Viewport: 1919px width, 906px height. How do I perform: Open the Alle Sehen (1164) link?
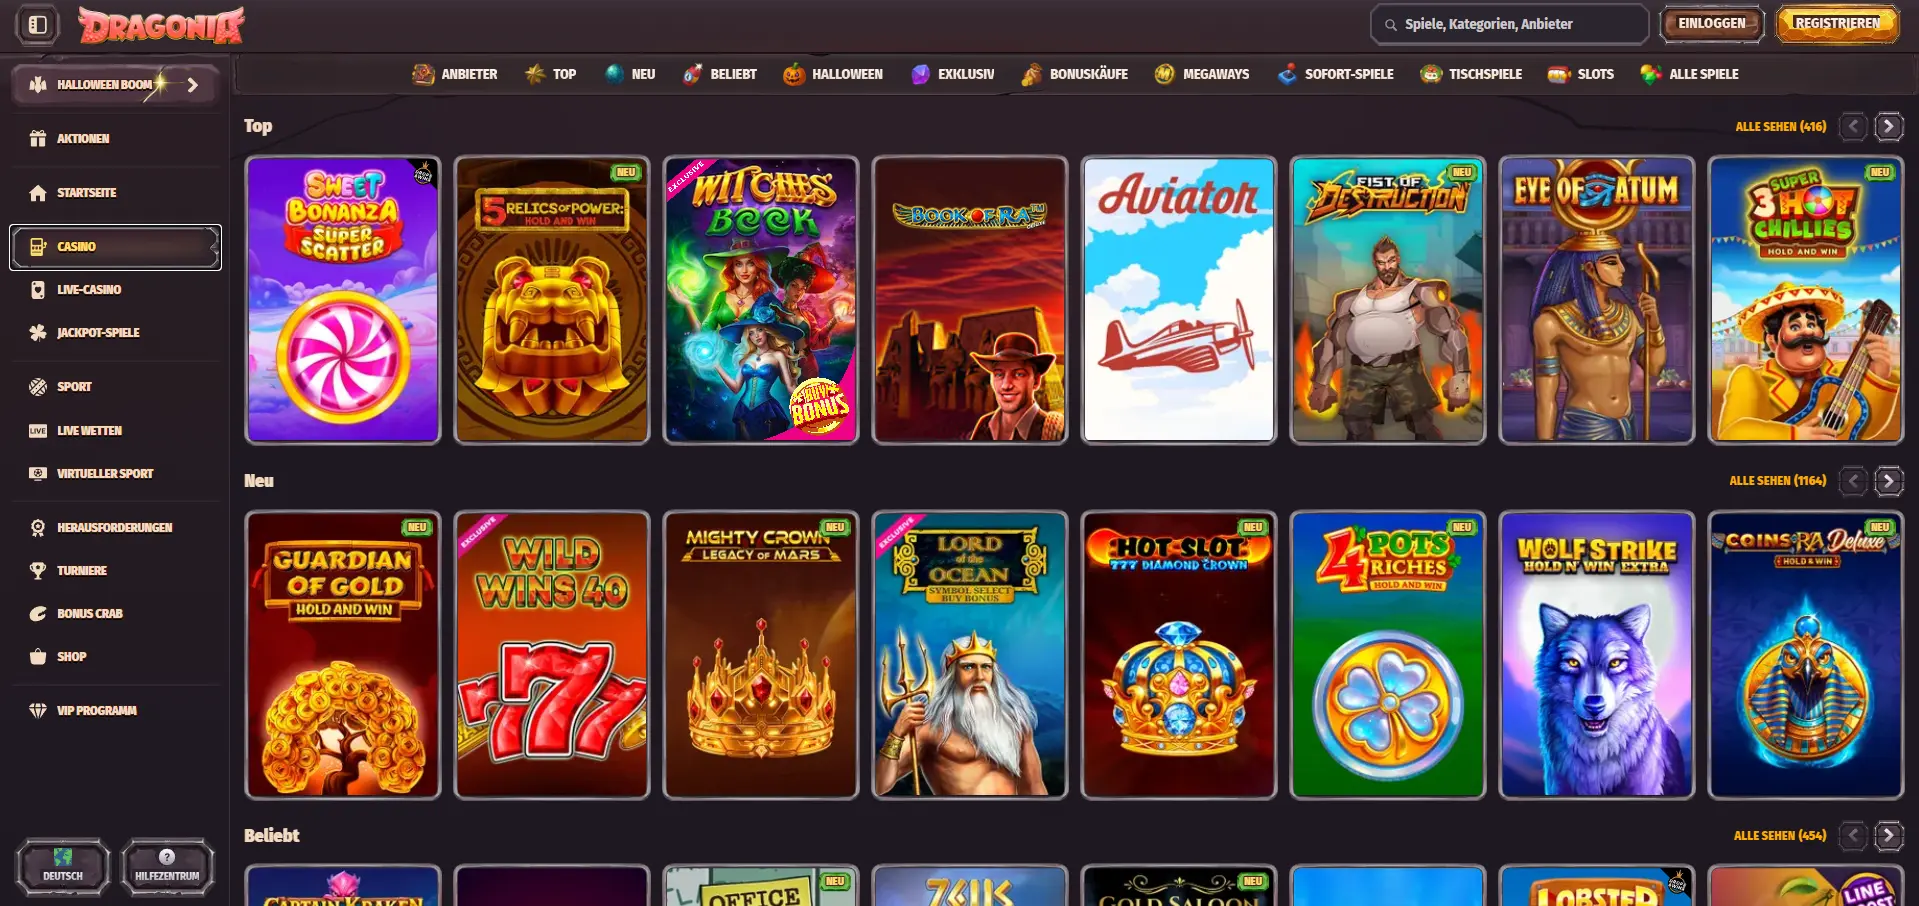tap(1776, 480)
